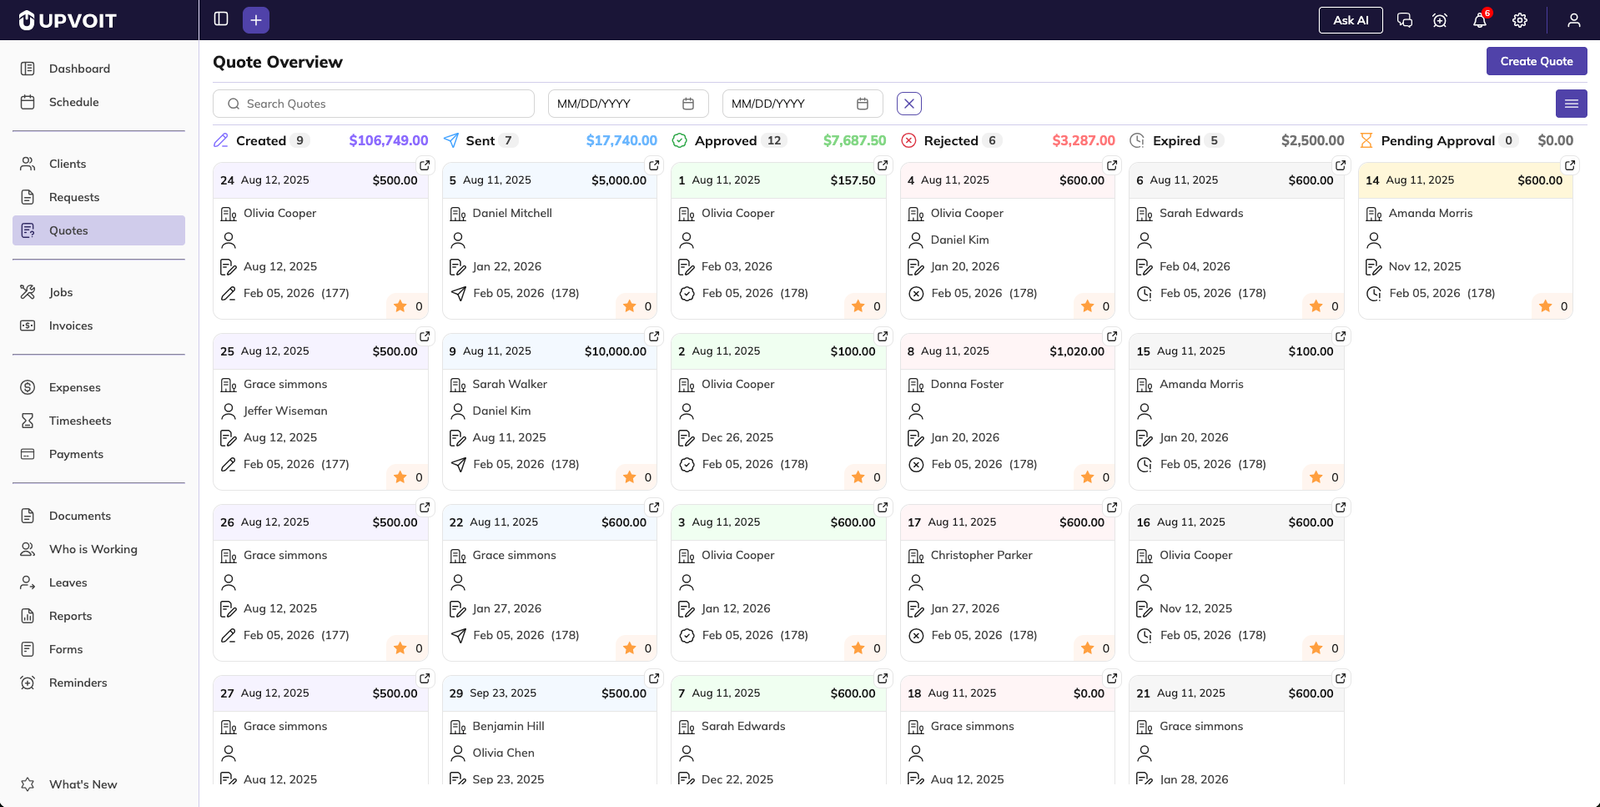The width and height of the screenshot is (1600, 807).
Task: Open quote 29 external link icon
Action: [654, 678]
